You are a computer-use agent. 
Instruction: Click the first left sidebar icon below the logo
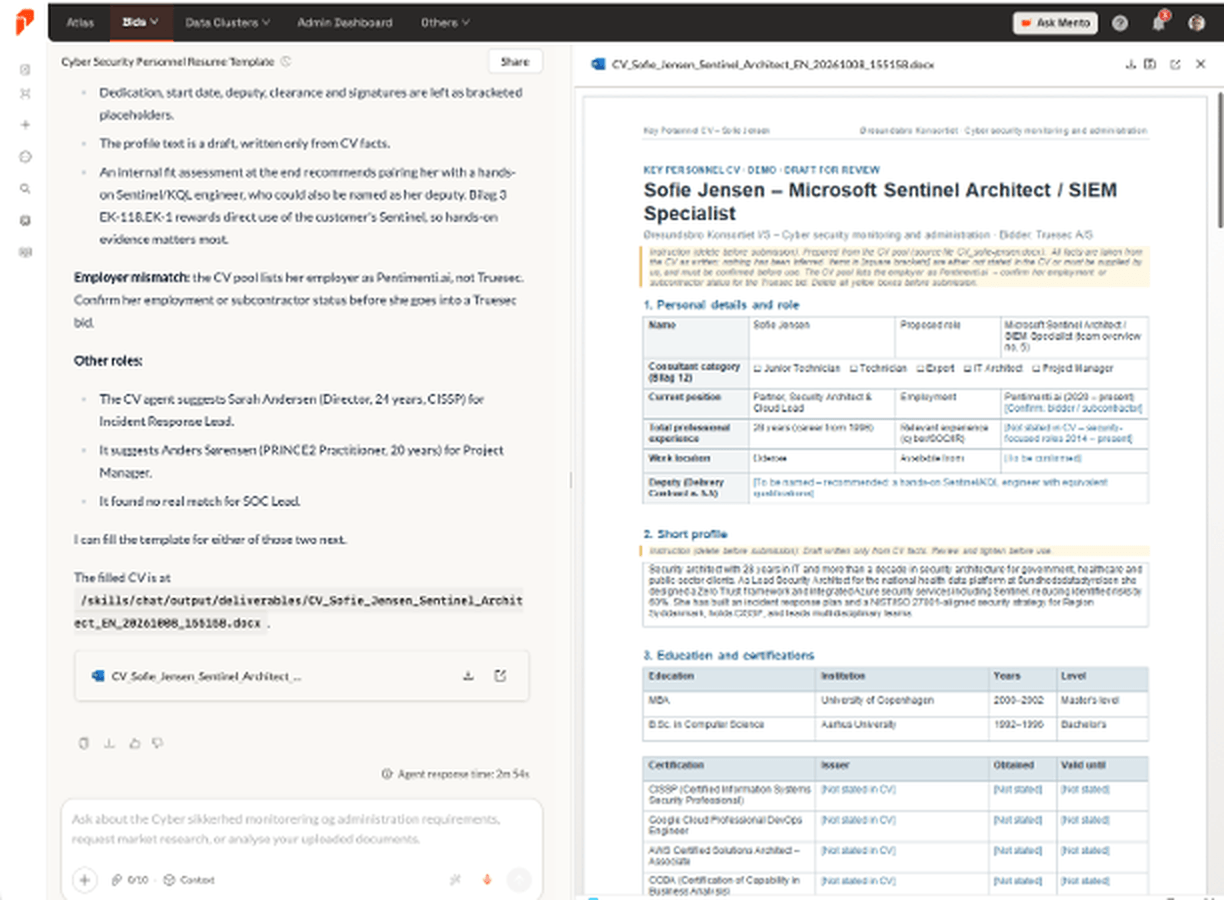[x=25, y=70]
